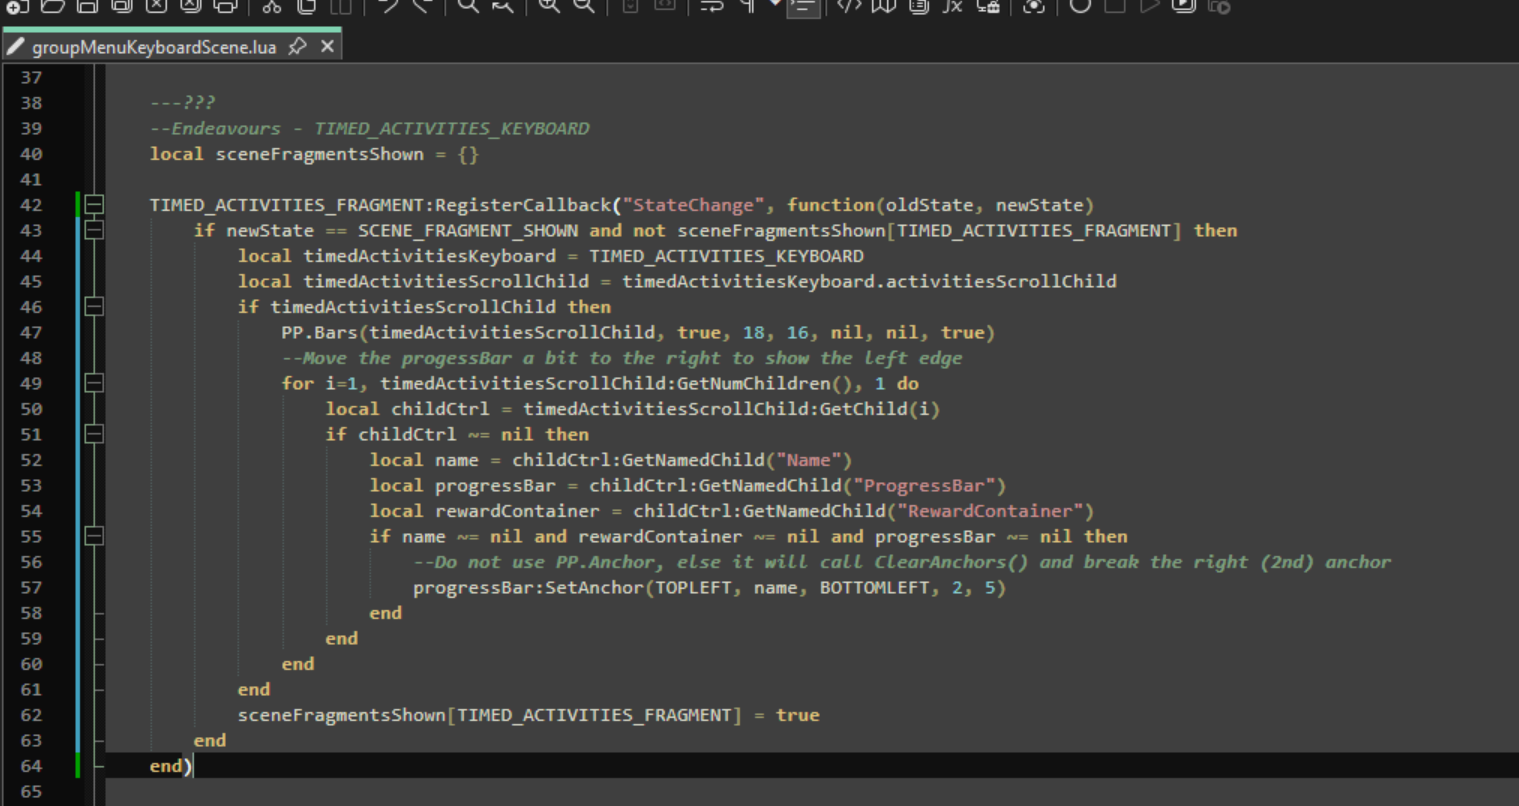This screenshot has width=1519, height=806.
Task: Open the Function List panel
Action: [953, 5]
